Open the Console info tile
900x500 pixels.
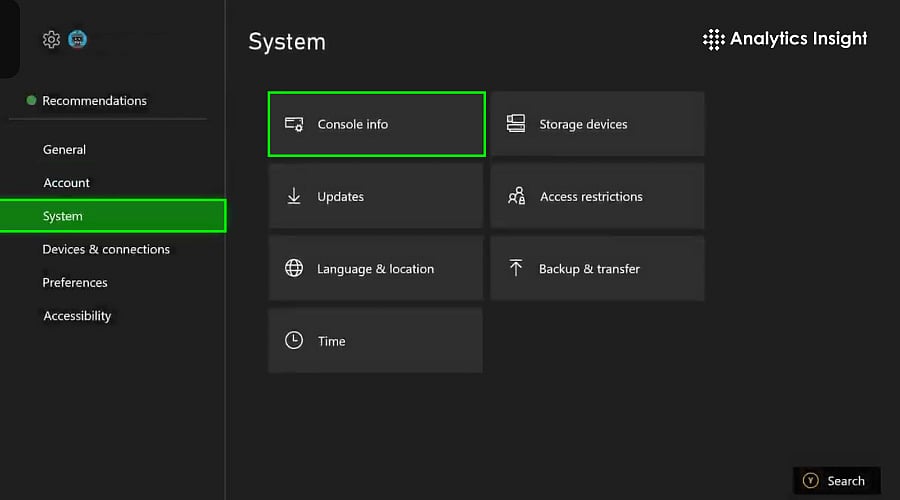point(376,124)
